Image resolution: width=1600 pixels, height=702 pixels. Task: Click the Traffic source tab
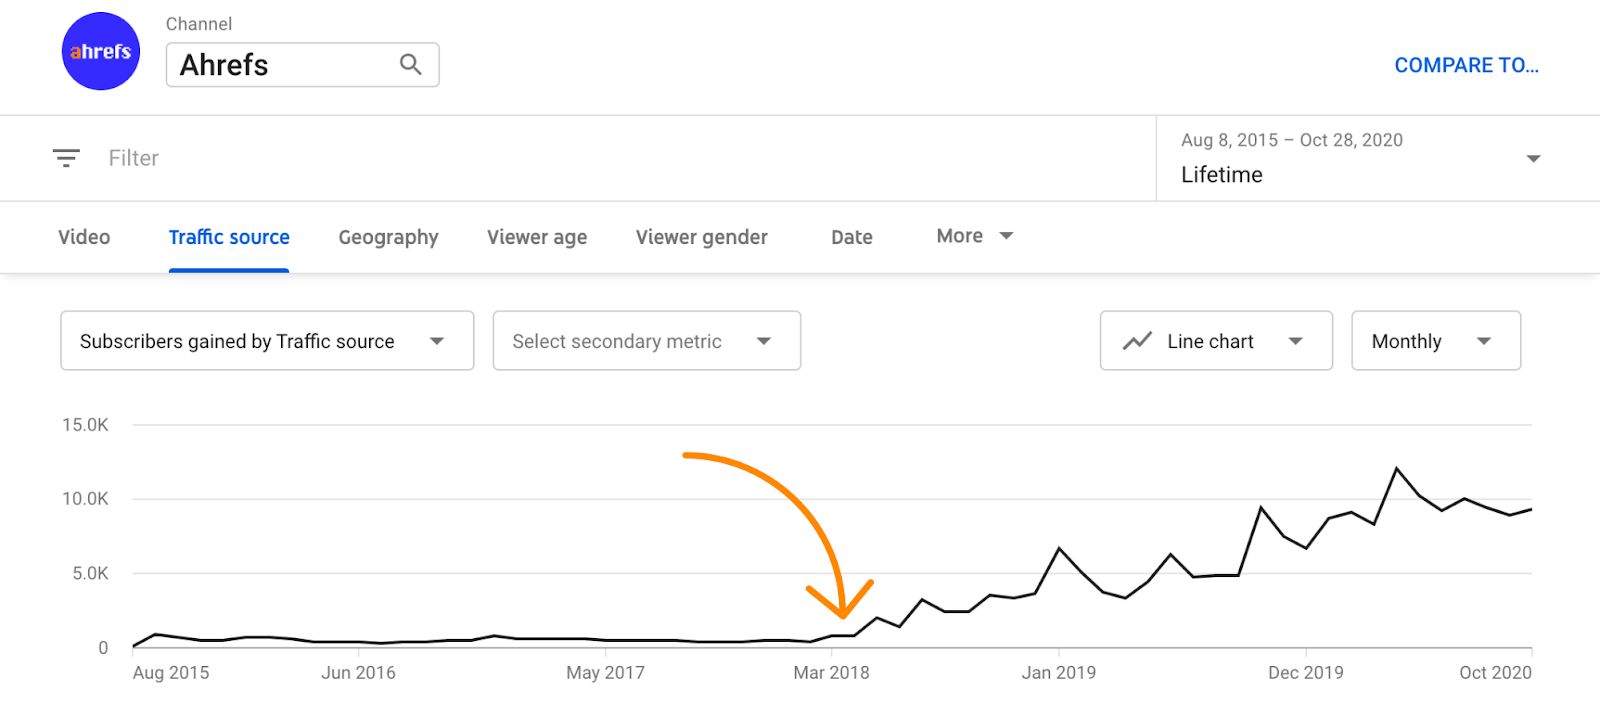click(x=228, y=236)
